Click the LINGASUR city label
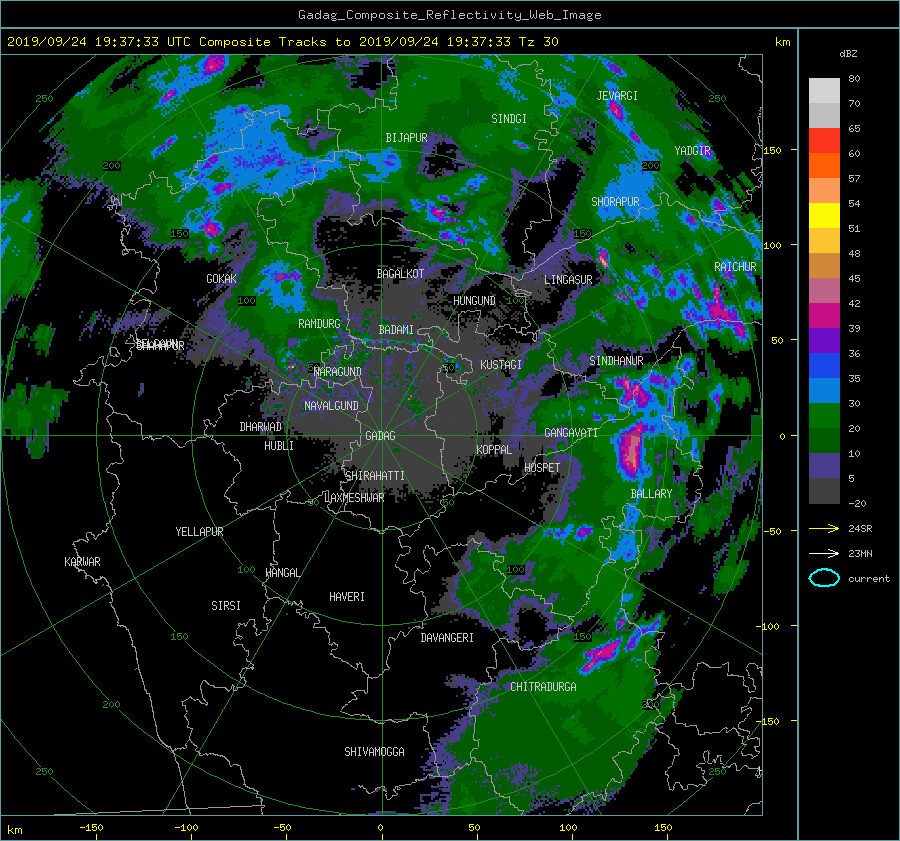This screenshot has width=900, height=841. click(x=568, y=280)
